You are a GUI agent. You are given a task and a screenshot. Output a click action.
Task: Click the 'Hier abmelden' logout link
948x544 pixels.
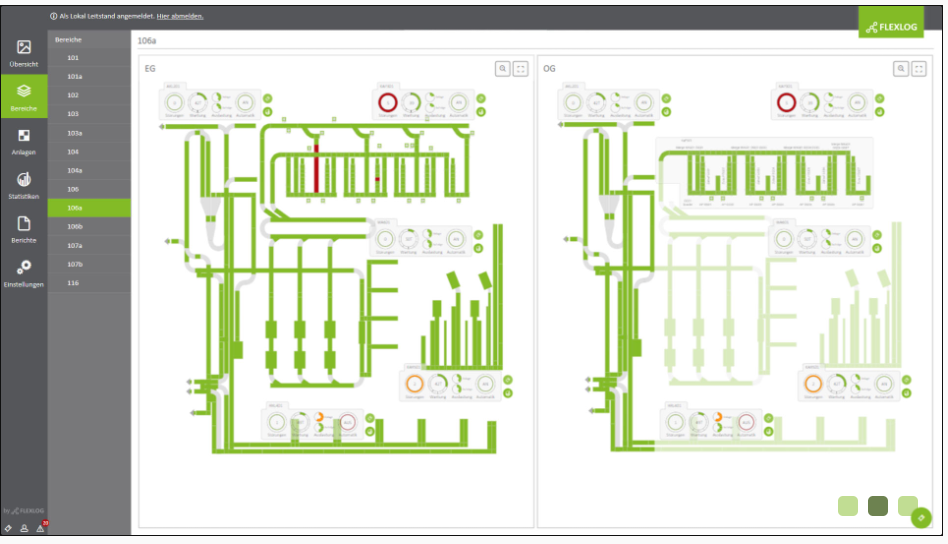click(x=180, y=16)
